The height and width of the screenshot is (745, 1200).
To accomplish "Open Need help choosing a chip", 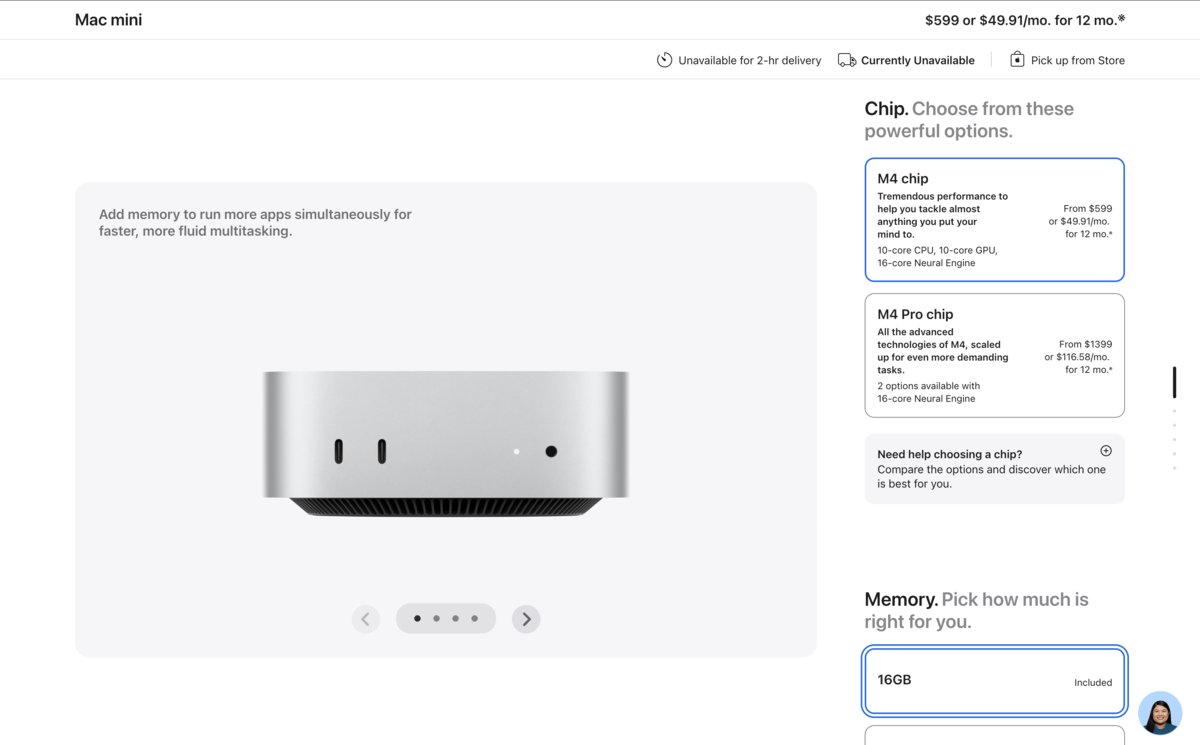I will click(x=994, y=468).
